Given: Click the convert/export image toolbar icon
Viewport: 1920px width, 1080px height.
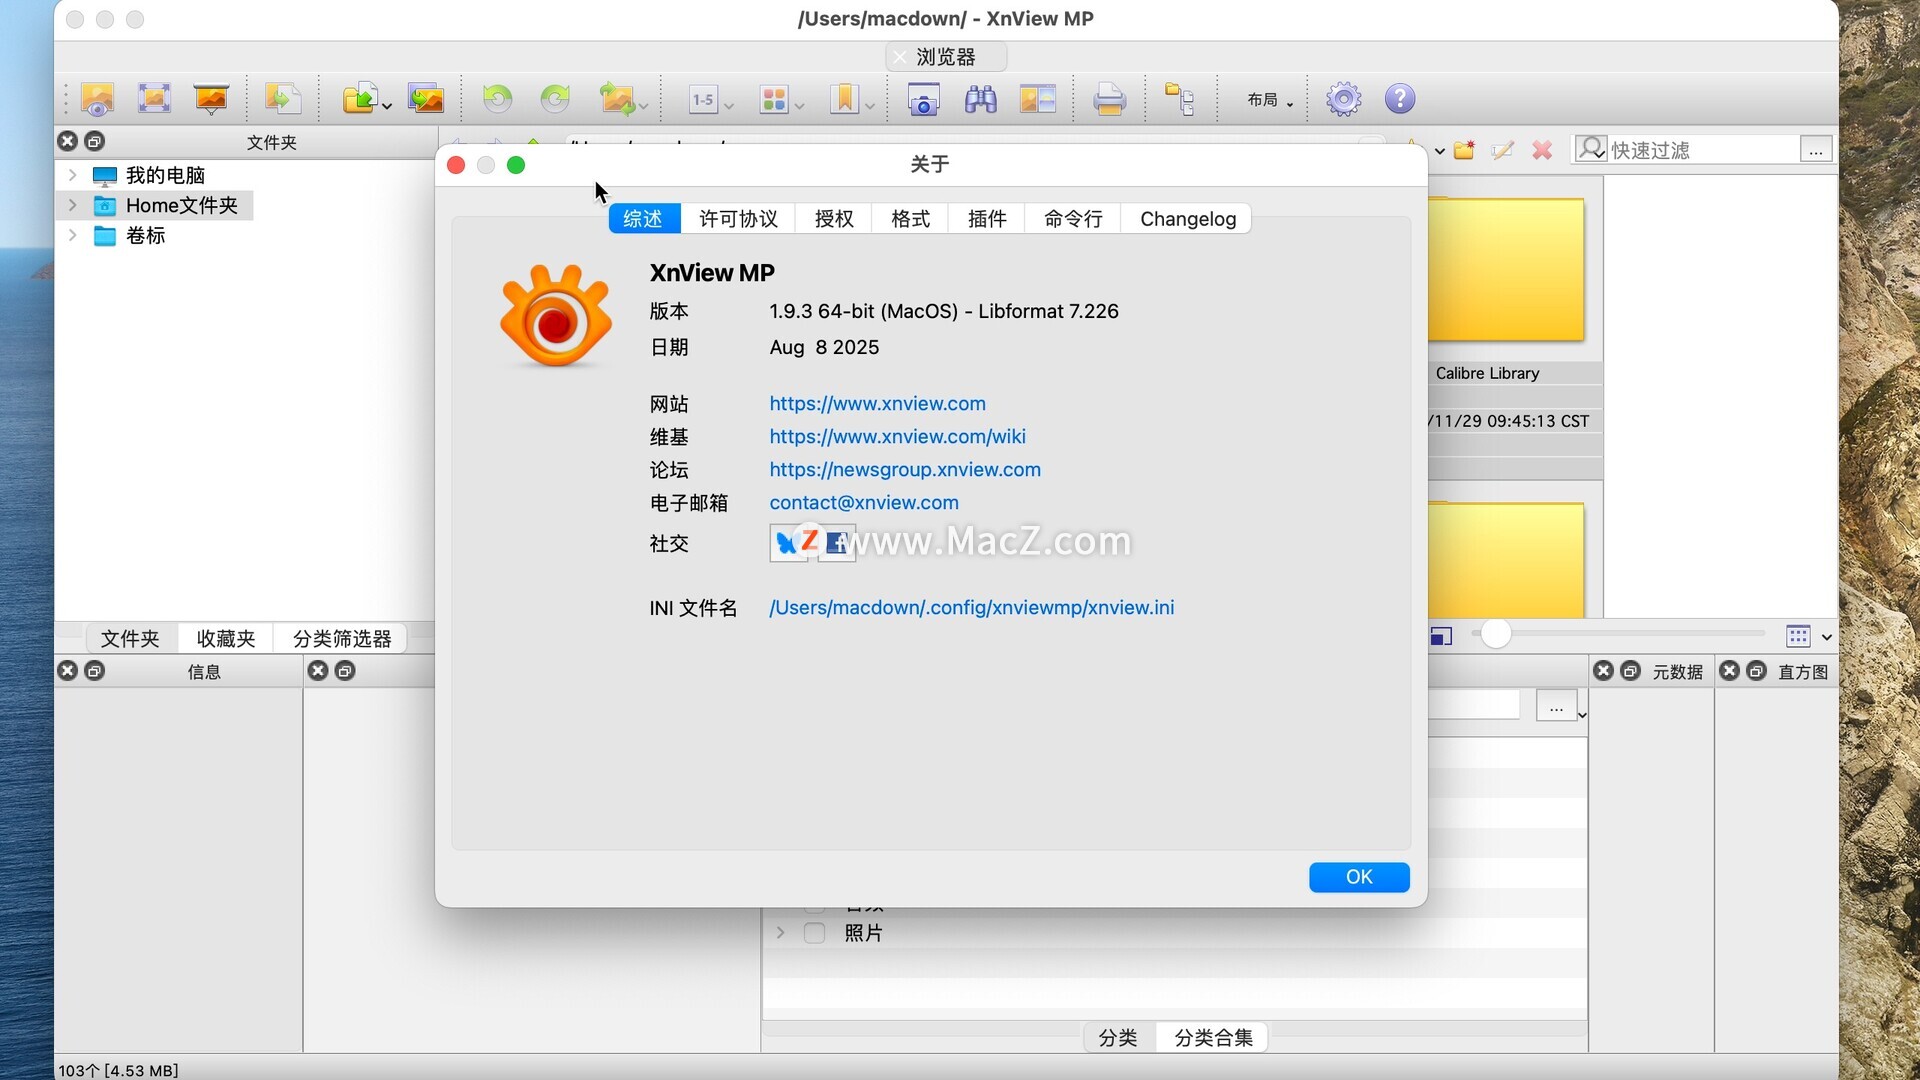Looking at the screenshot, I should [x=283, y=99].
